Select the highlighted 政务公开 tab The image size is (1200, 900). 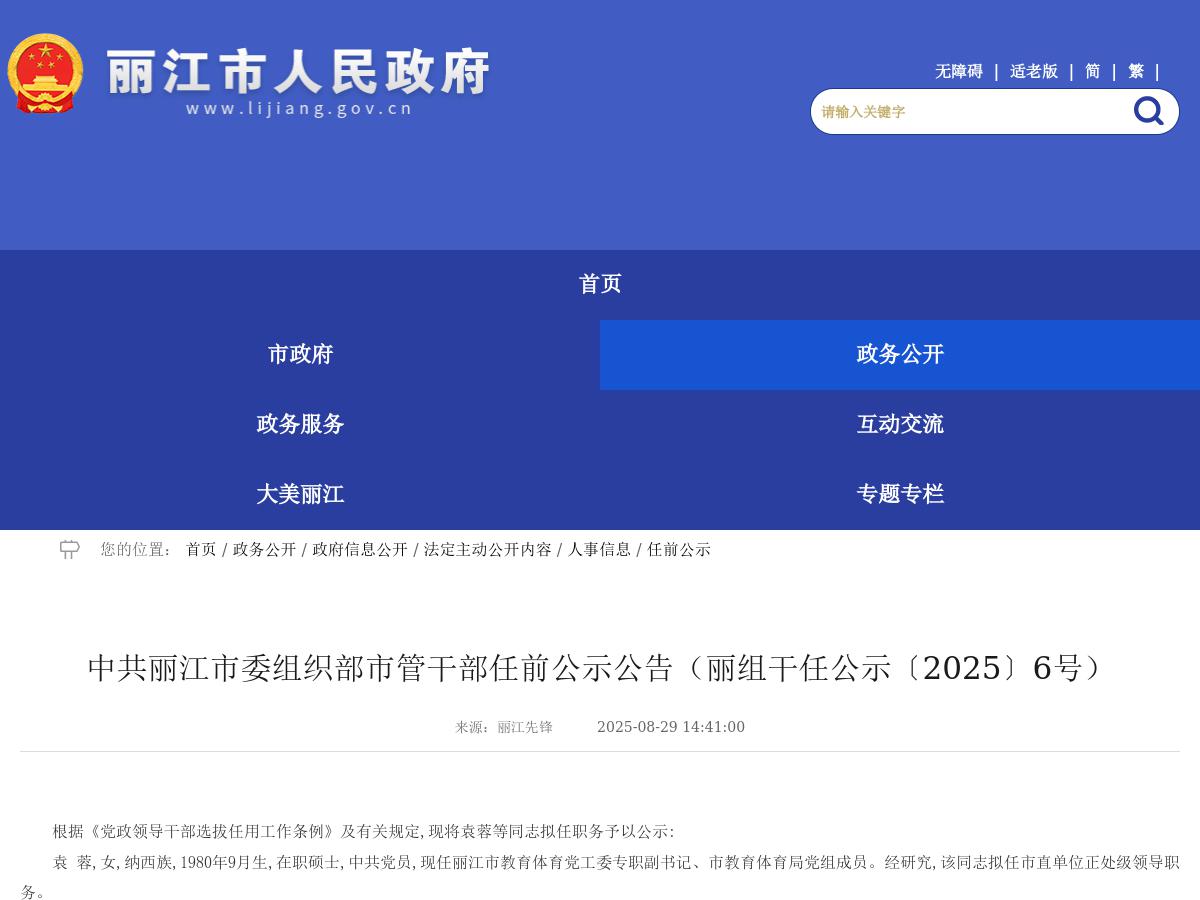pos(899,354)
